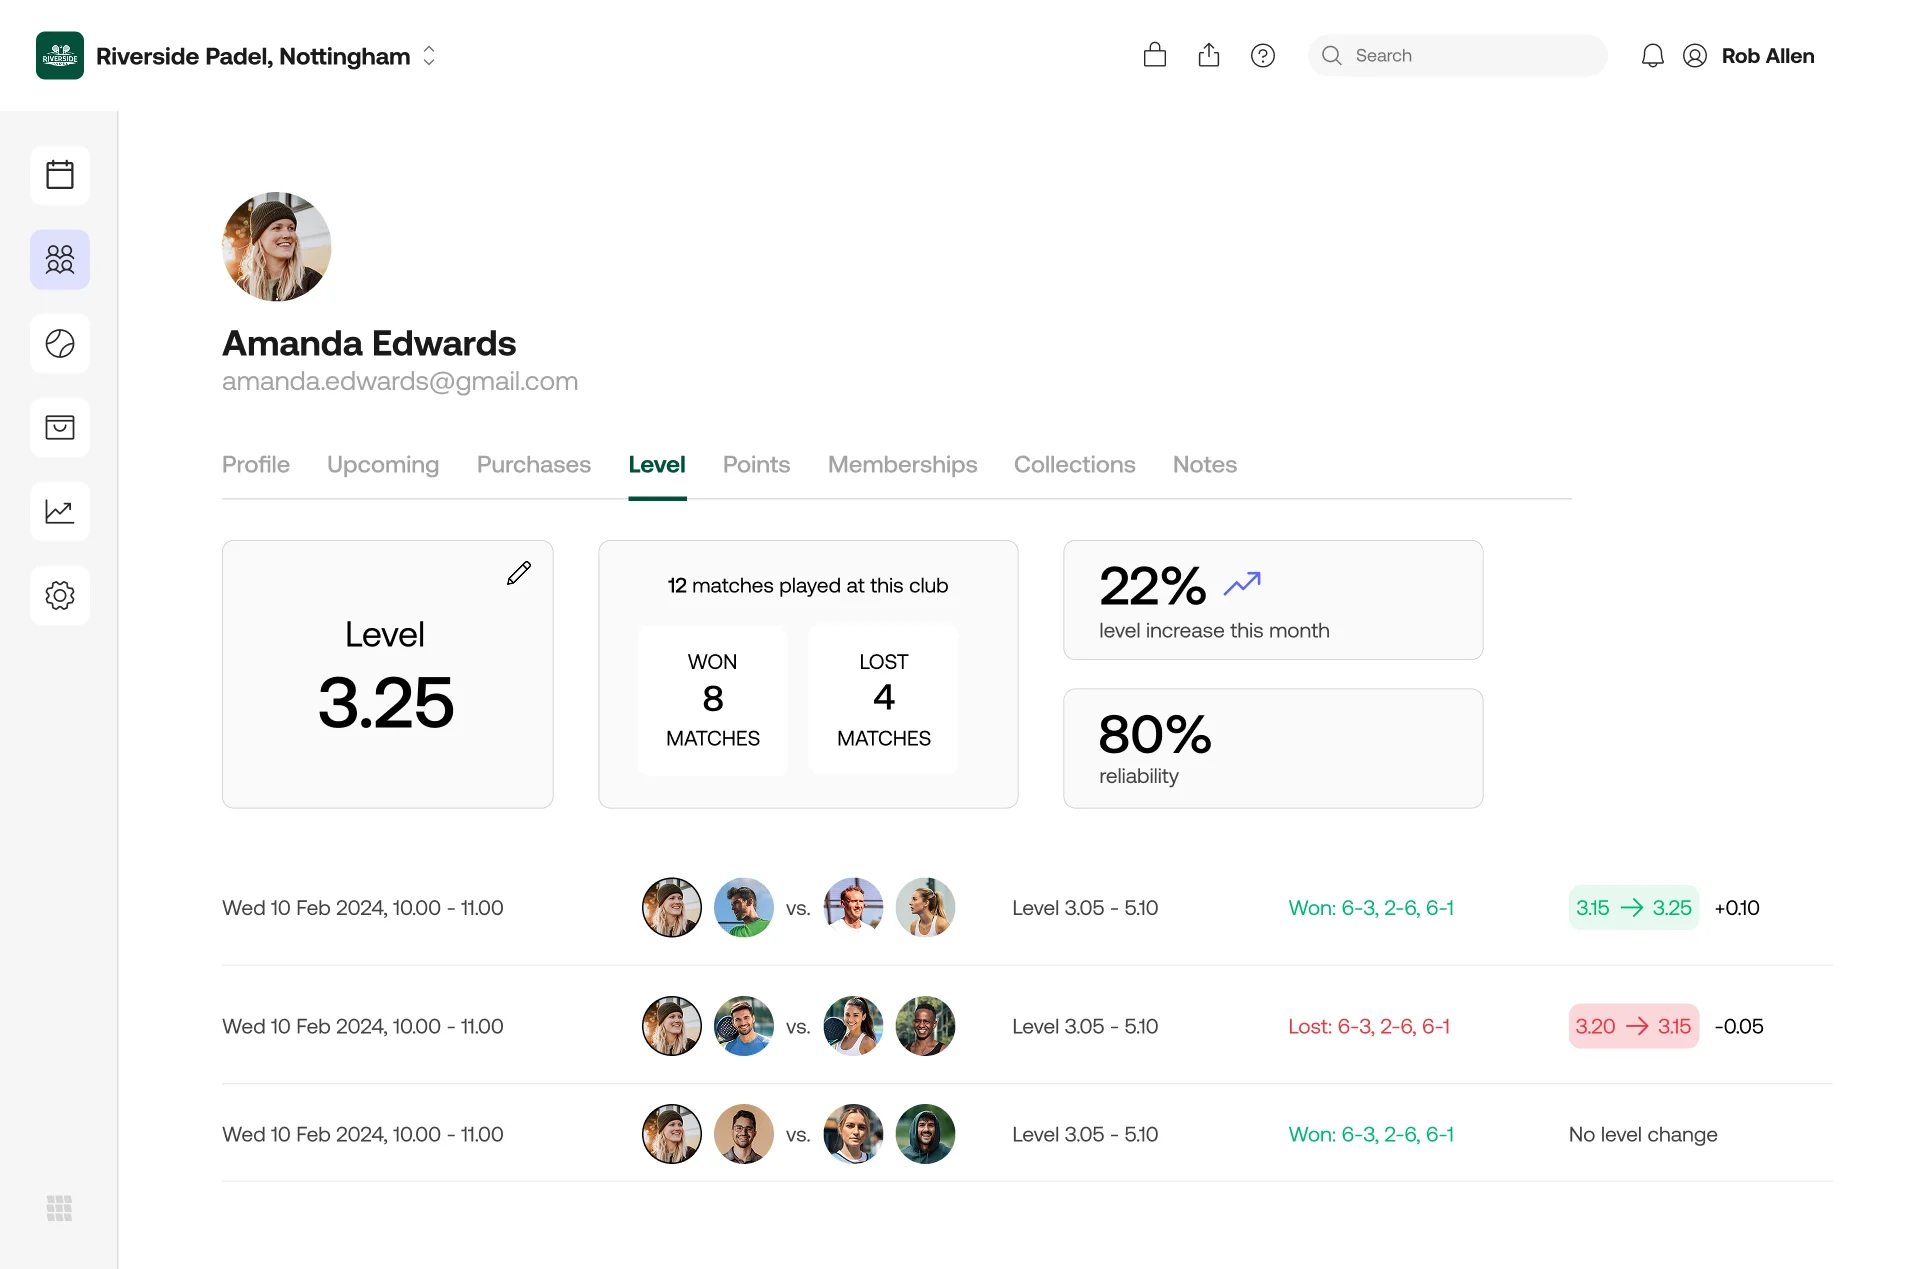Open the notifications bell
The width and height of the screenshot is (1910, 1269).
click(x=1652, y=56)
